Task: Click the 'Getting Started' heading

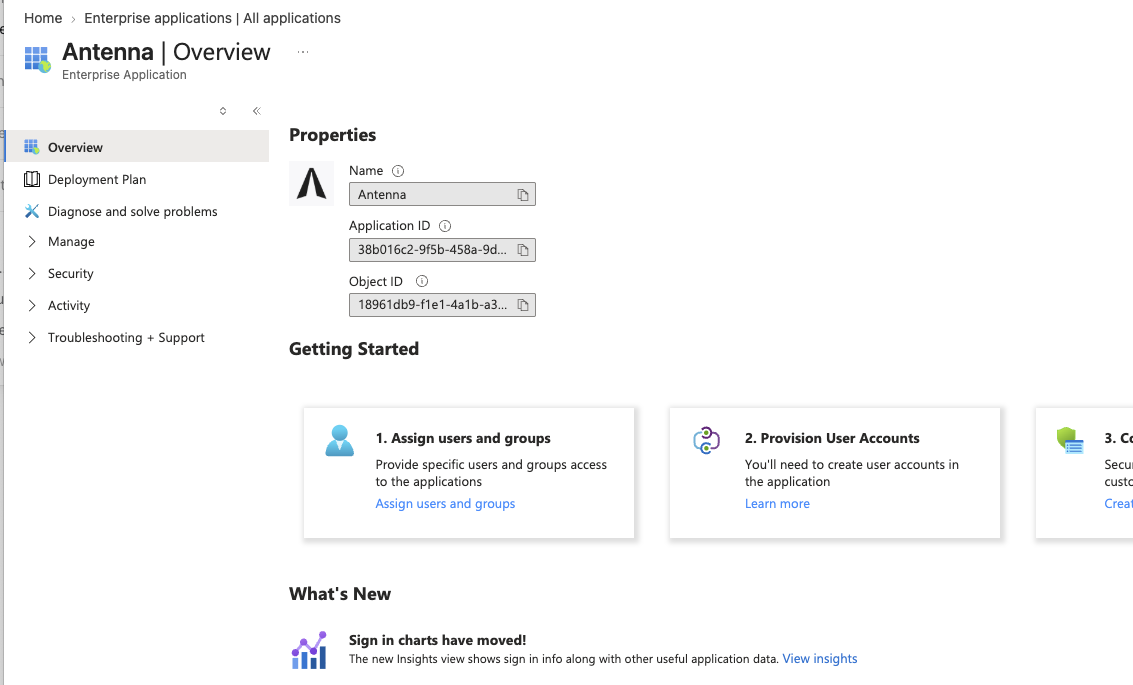Action: pyautogui.click(x=354, y=349)
